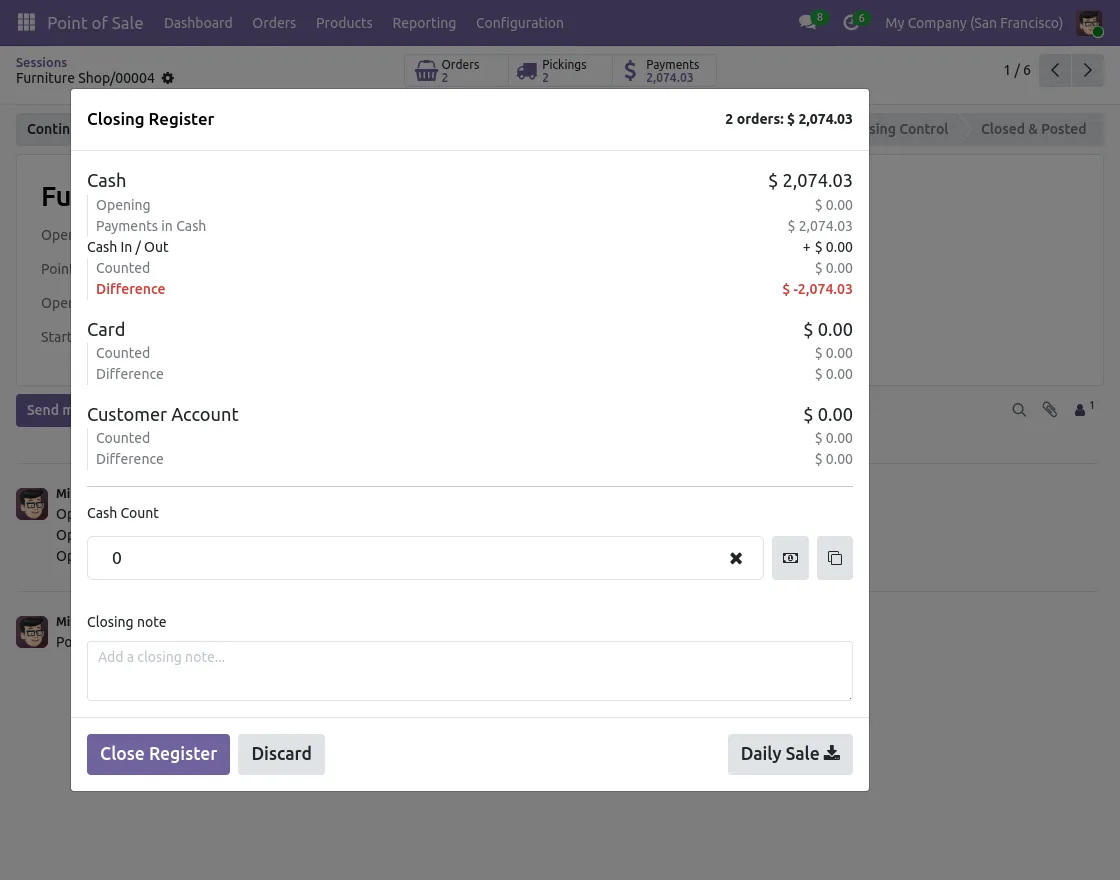This screenshot has width=1120, height=880.
Task: Click the red Difference label under Cash
Action: click(x=131, y=289)
